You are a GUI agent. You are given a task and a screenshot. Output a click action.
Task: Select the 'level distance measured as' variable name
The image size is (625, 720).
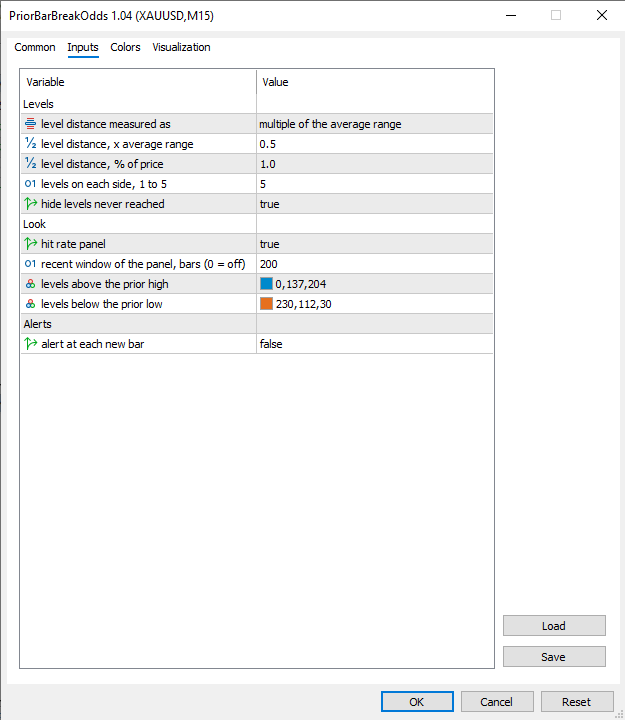point(106,124)
